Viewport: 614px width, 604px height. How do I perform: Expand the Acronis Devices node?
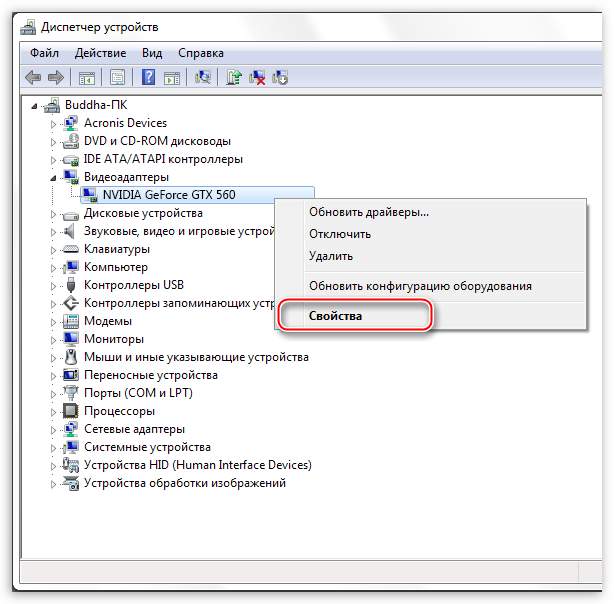coord(55,123)
